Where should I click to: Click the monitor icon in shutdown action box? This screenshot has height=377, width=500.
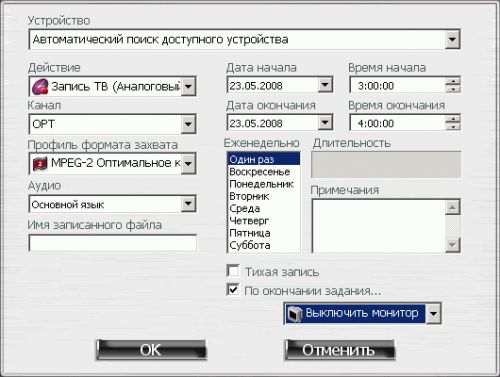295,314
